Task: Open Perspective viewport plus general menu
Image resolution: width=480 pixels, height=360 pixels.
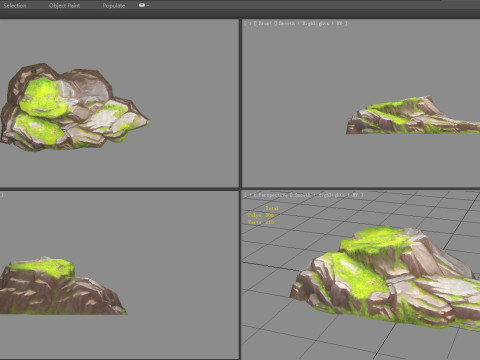Action: [250, 195]
